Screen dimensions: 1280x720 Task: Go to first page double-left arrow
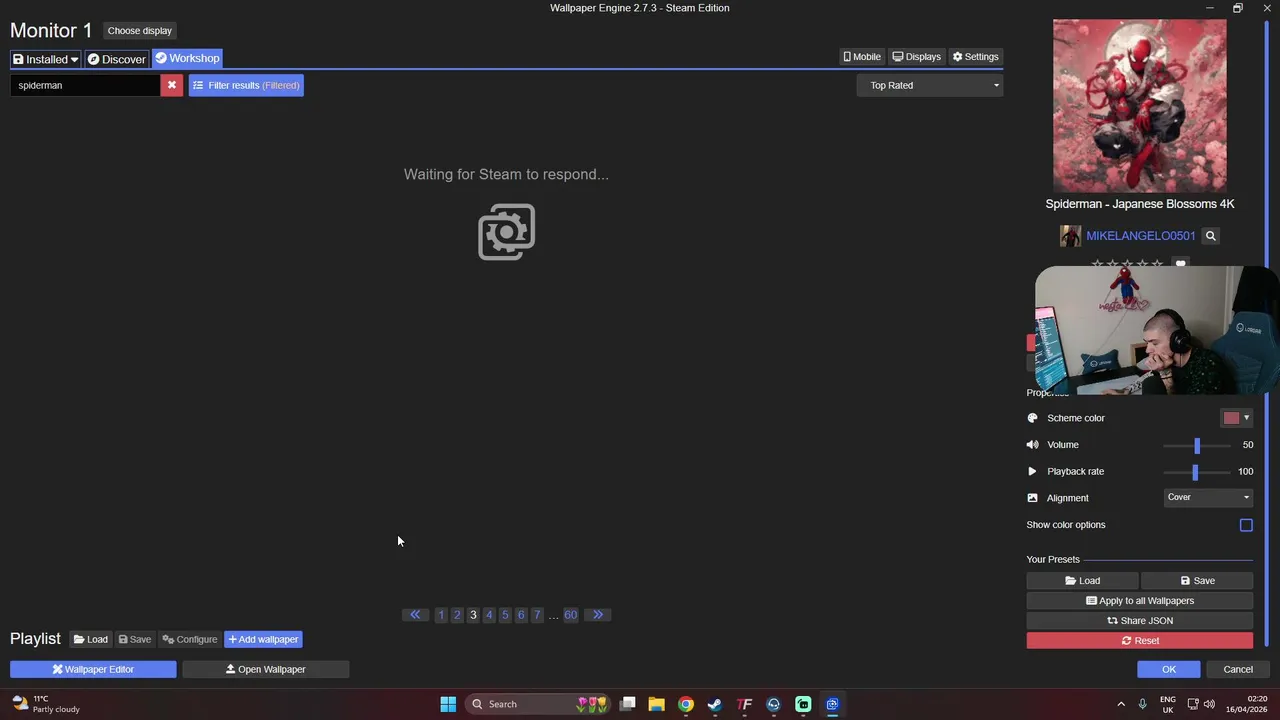[x=415, y=615]
